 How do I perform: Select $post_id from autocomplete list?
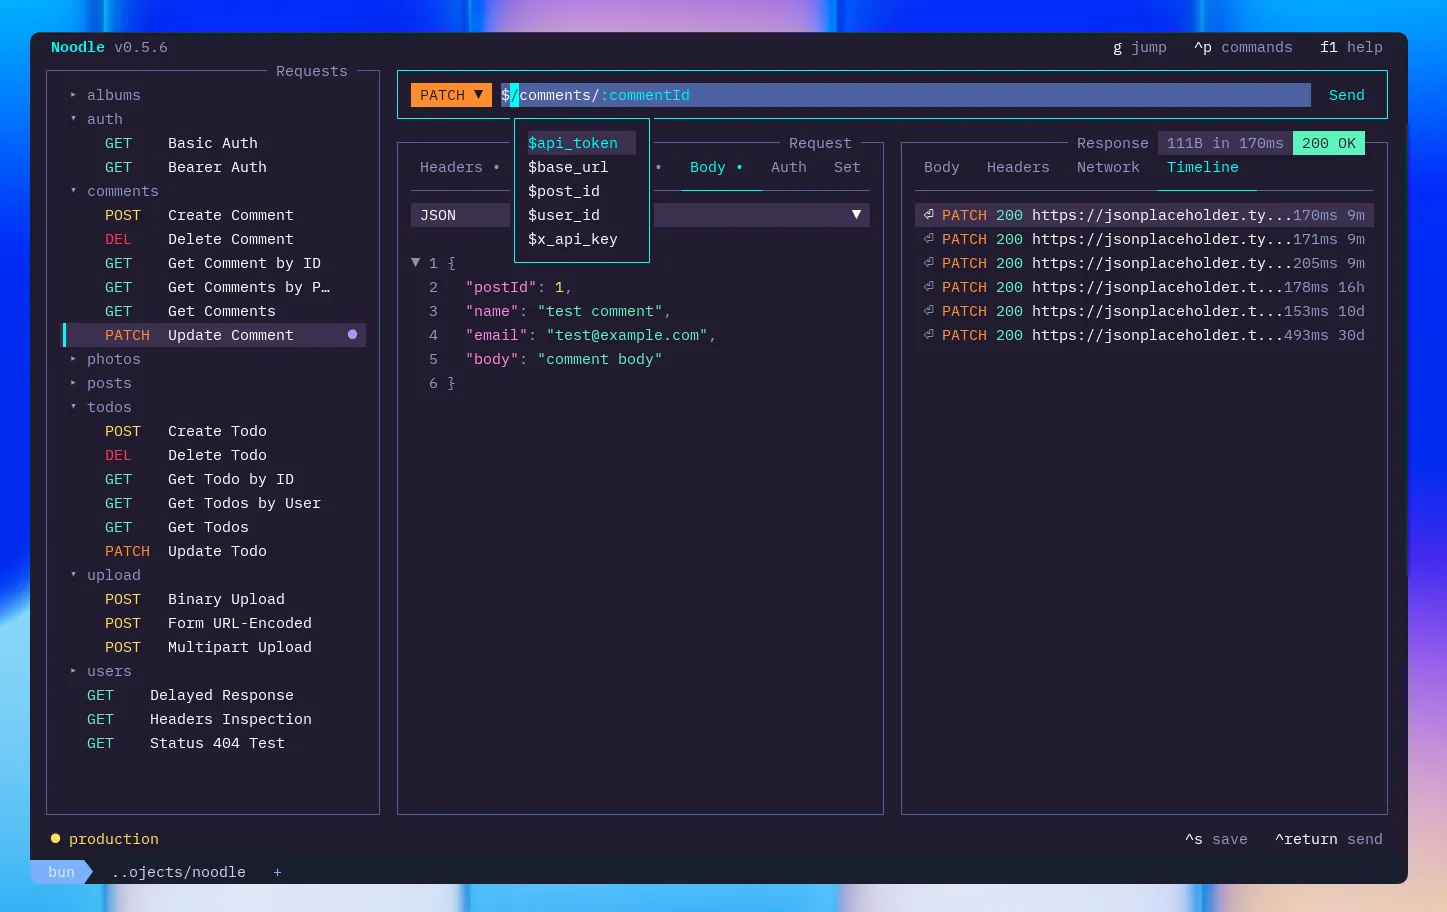[x=582, y=191]
